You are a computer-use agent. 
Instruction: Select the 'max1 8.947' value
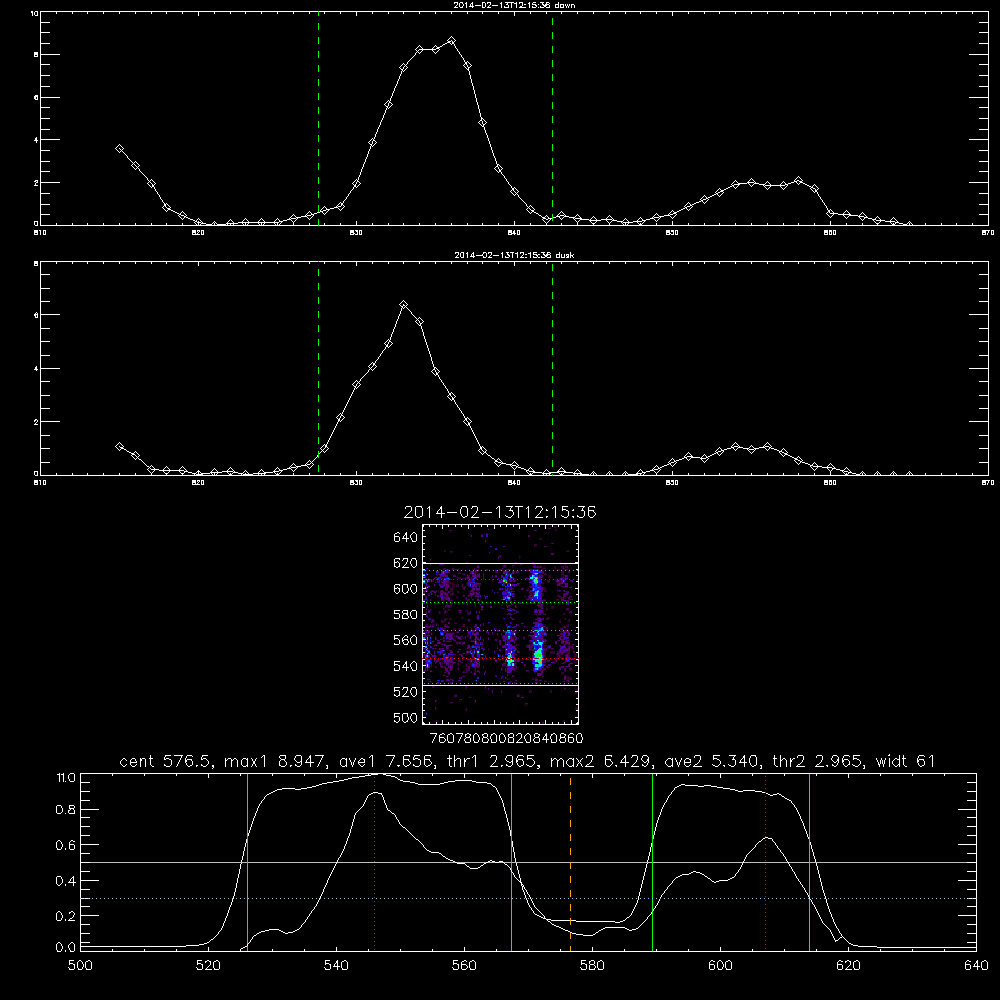click(x=276, y=761)
